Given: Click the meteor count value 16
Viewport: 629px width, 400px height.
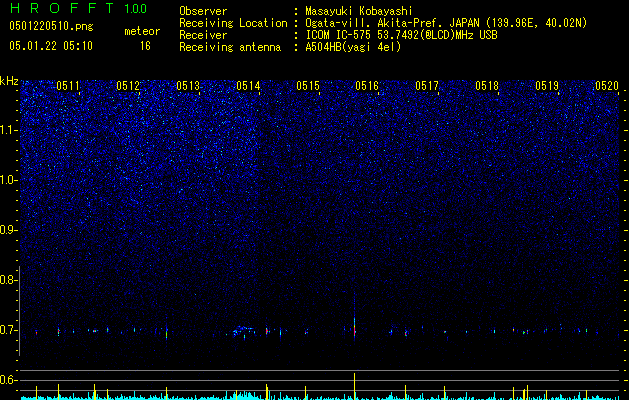Looking at the screenshot, I should (x=145, y=46).
